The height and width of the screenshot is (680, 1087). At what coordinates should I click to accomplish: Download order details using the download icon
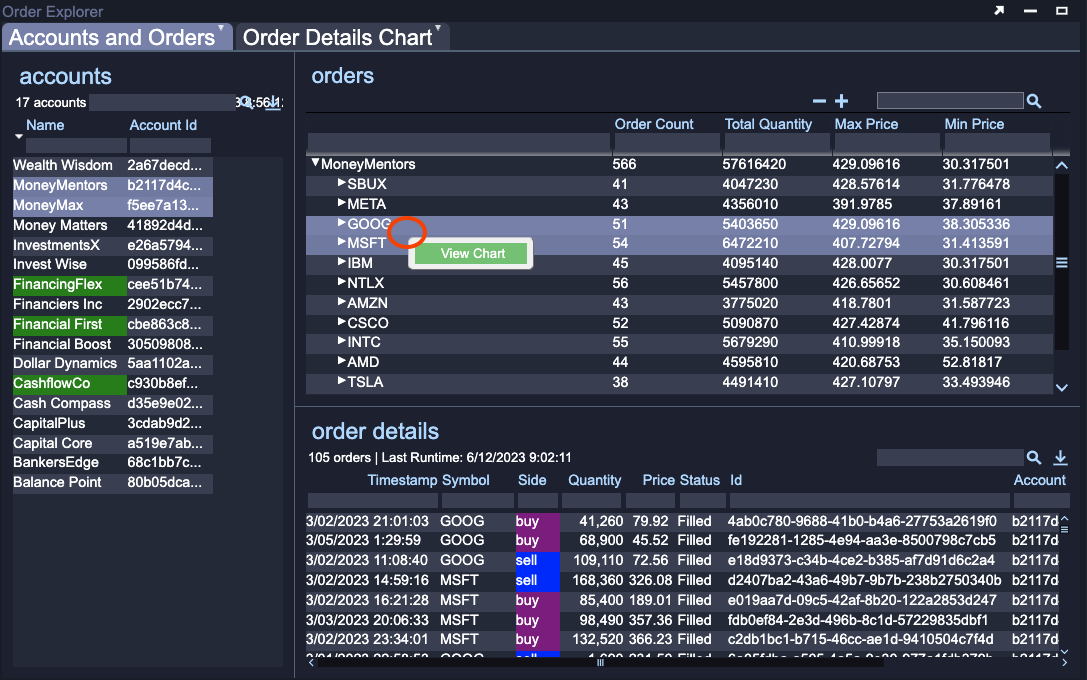click(x=1061, y=458)
